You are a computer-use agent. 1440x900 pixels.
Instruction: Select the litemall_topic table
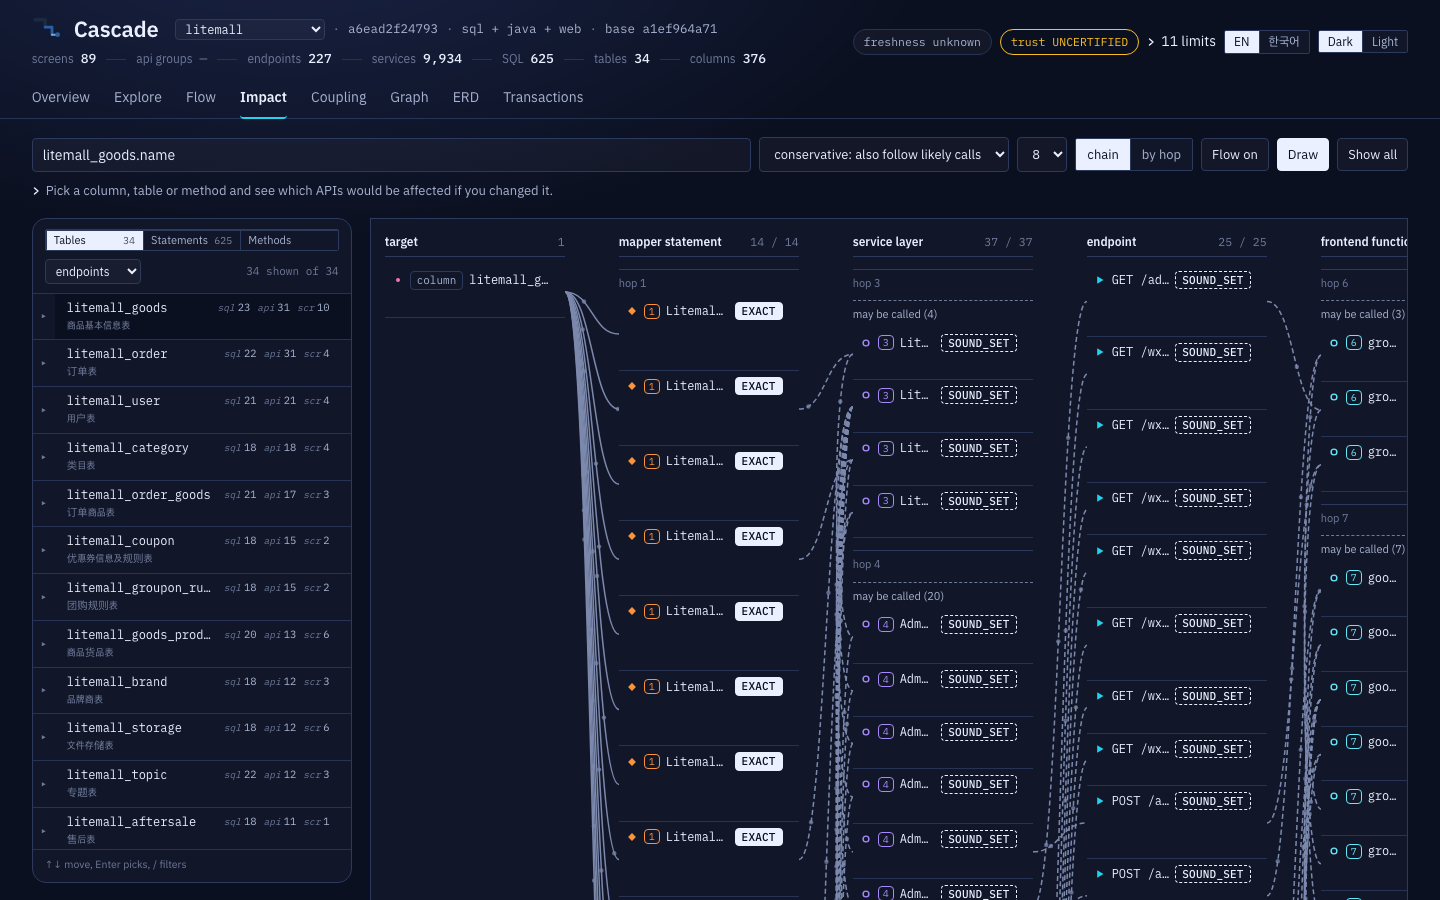pyautogui.click(x=192, y=784)
